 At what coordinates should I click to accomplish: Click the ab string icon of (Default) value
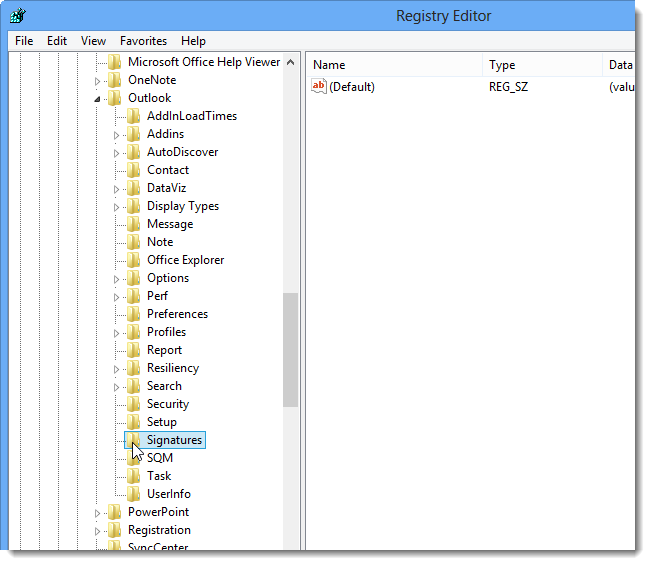pos(319,87)
